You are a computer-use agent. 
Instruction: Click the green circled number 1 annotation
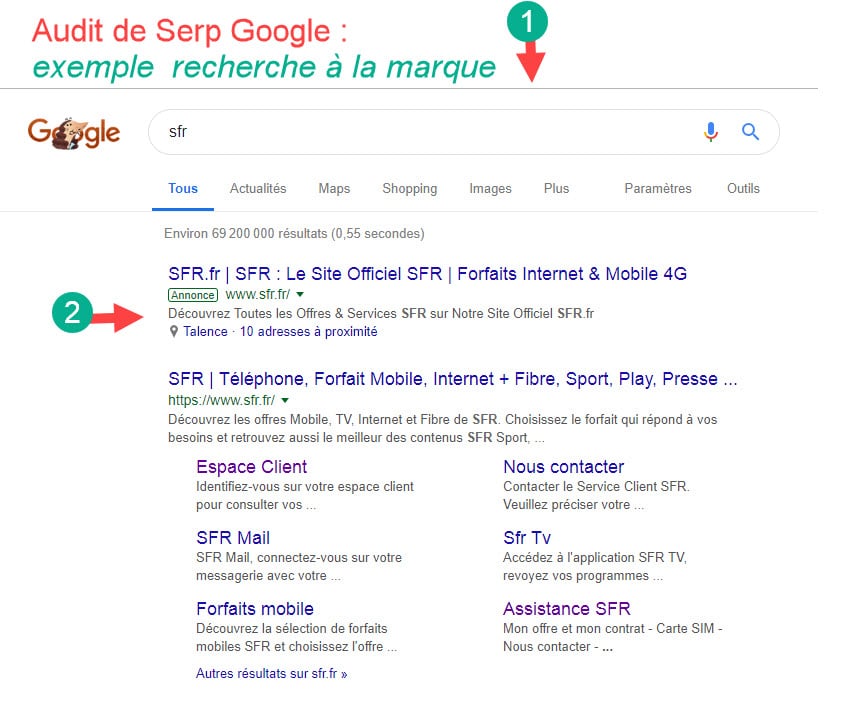click(x=529, y=20)
